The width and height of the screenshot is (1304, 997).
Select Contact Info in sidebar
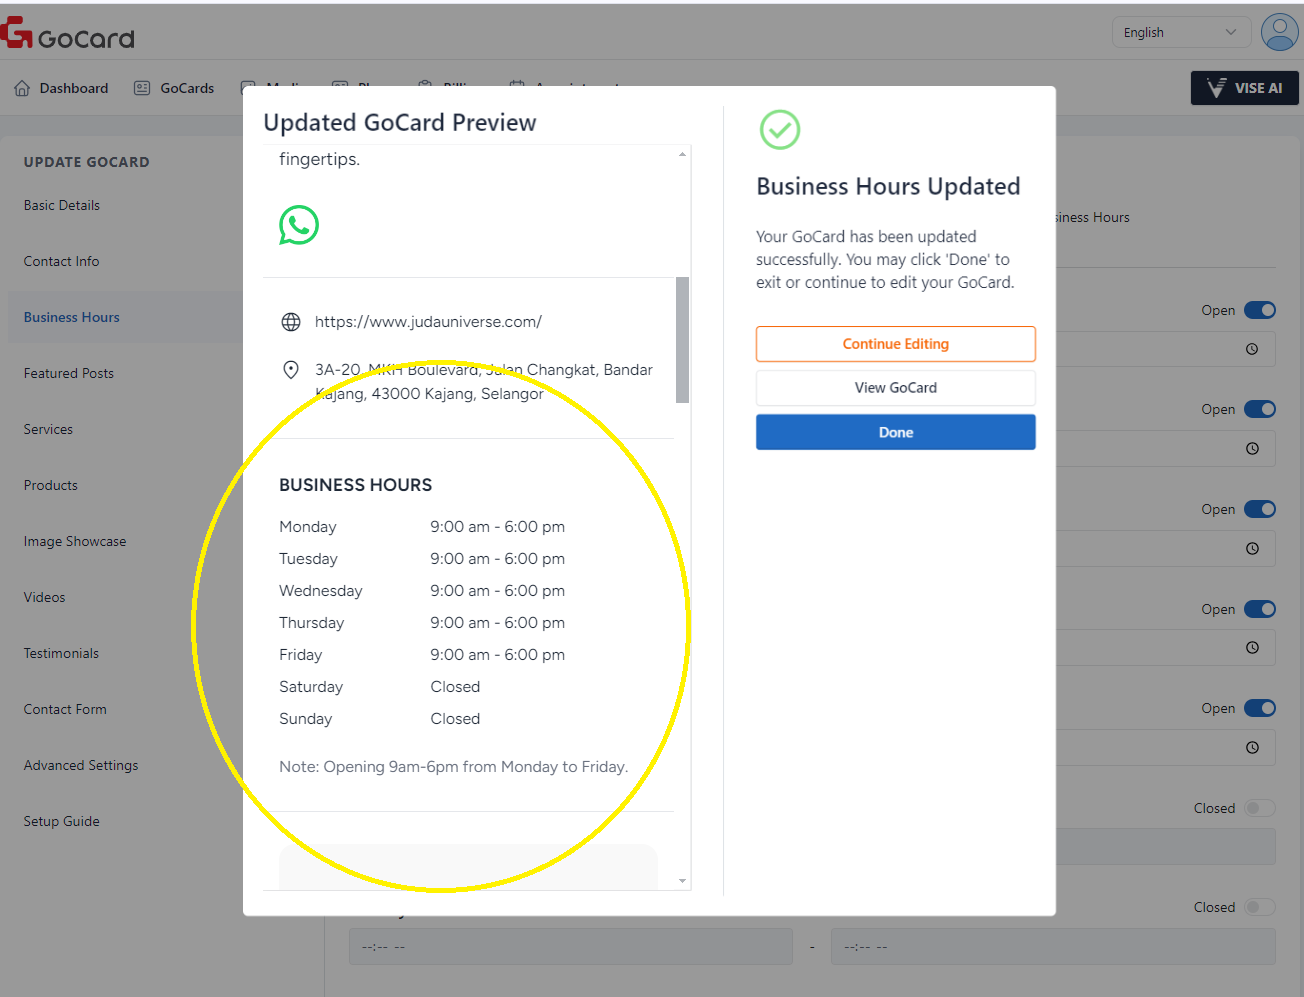(x=62, y=261)
